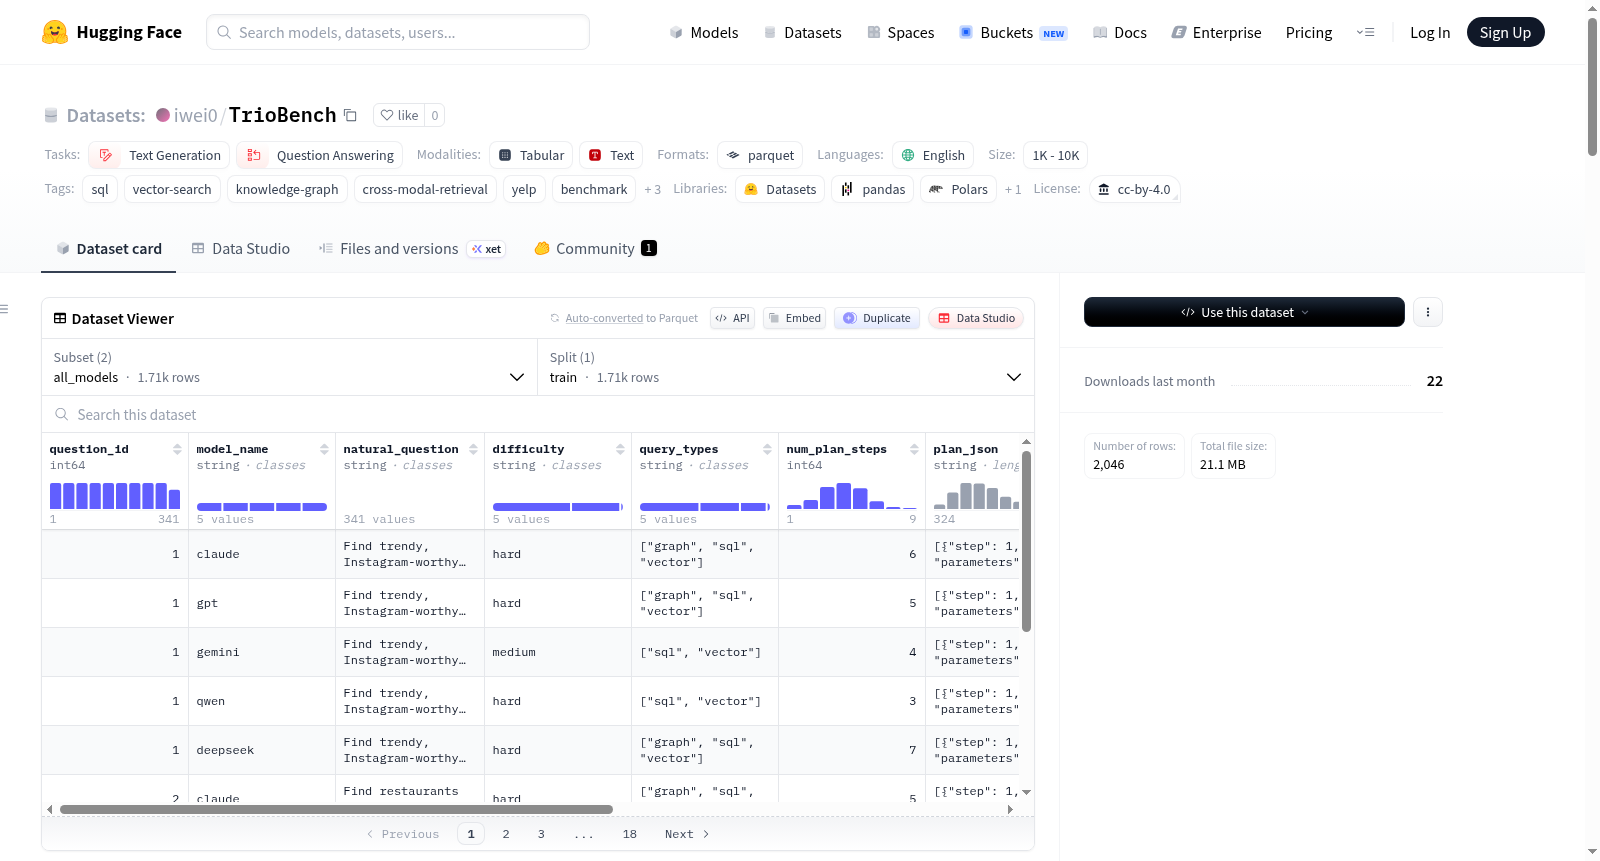Open Docs in the top navigation

pos(1120,33)
